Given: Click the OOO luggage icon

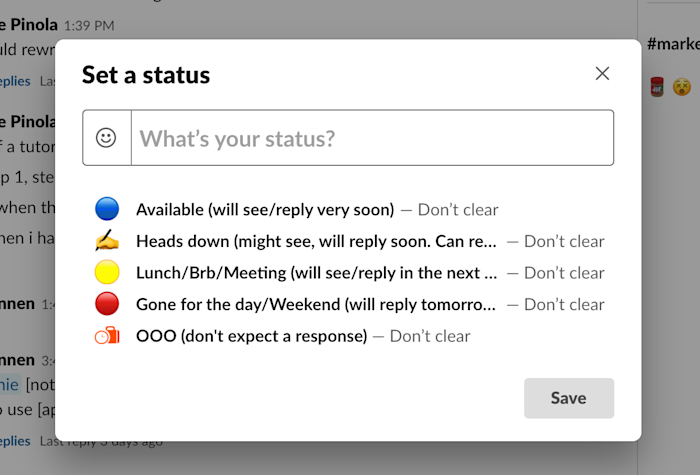Looking at the screenshot, I should (x=107, y=336).
